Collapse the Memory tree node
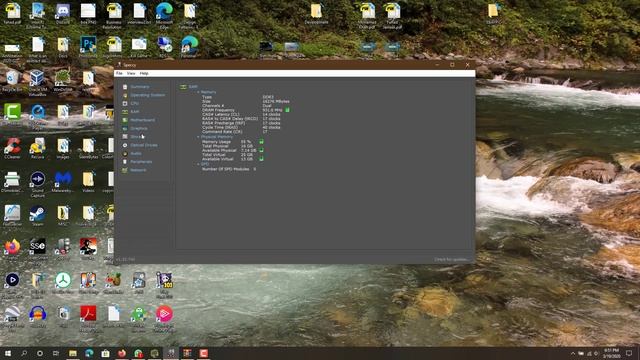 [198, 92]
